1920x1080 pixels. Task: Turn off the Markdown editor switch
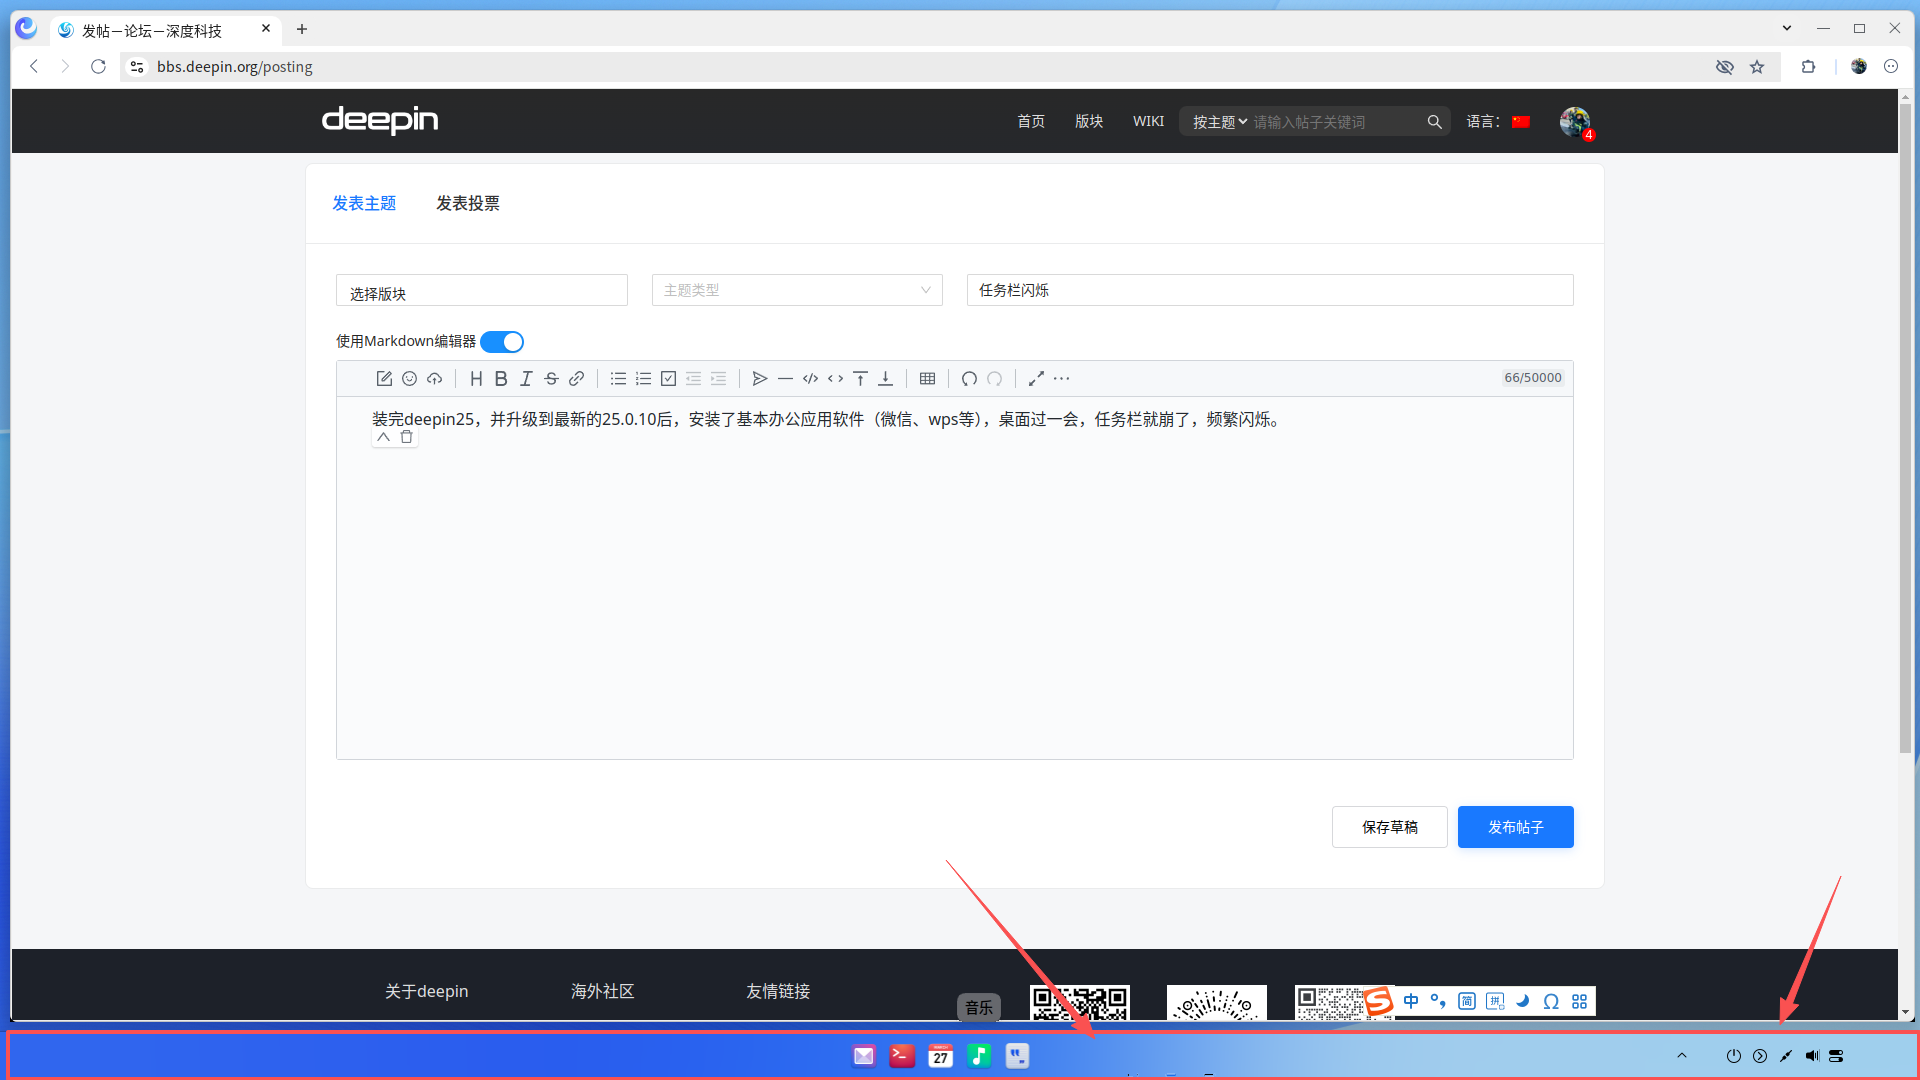502,342
